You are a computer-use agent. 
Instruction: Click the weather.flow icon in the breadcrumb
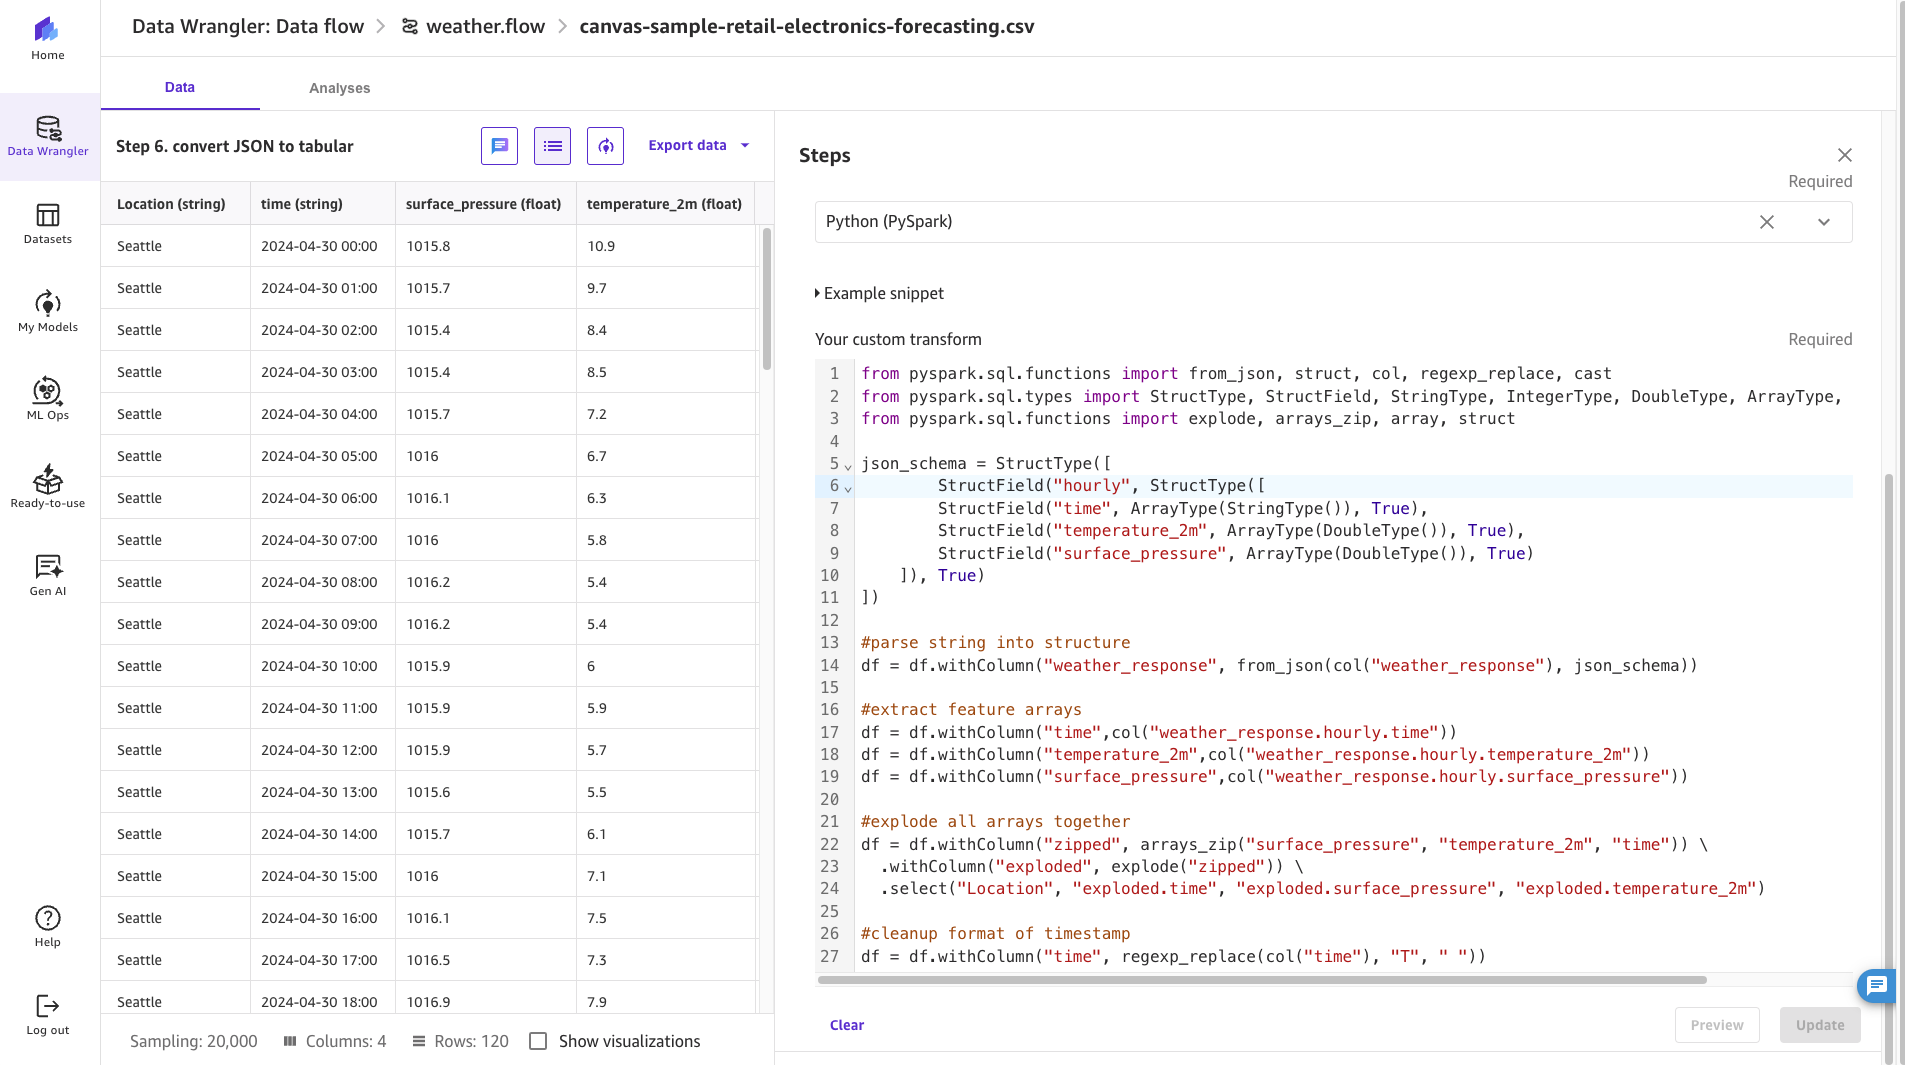point(410,27)
